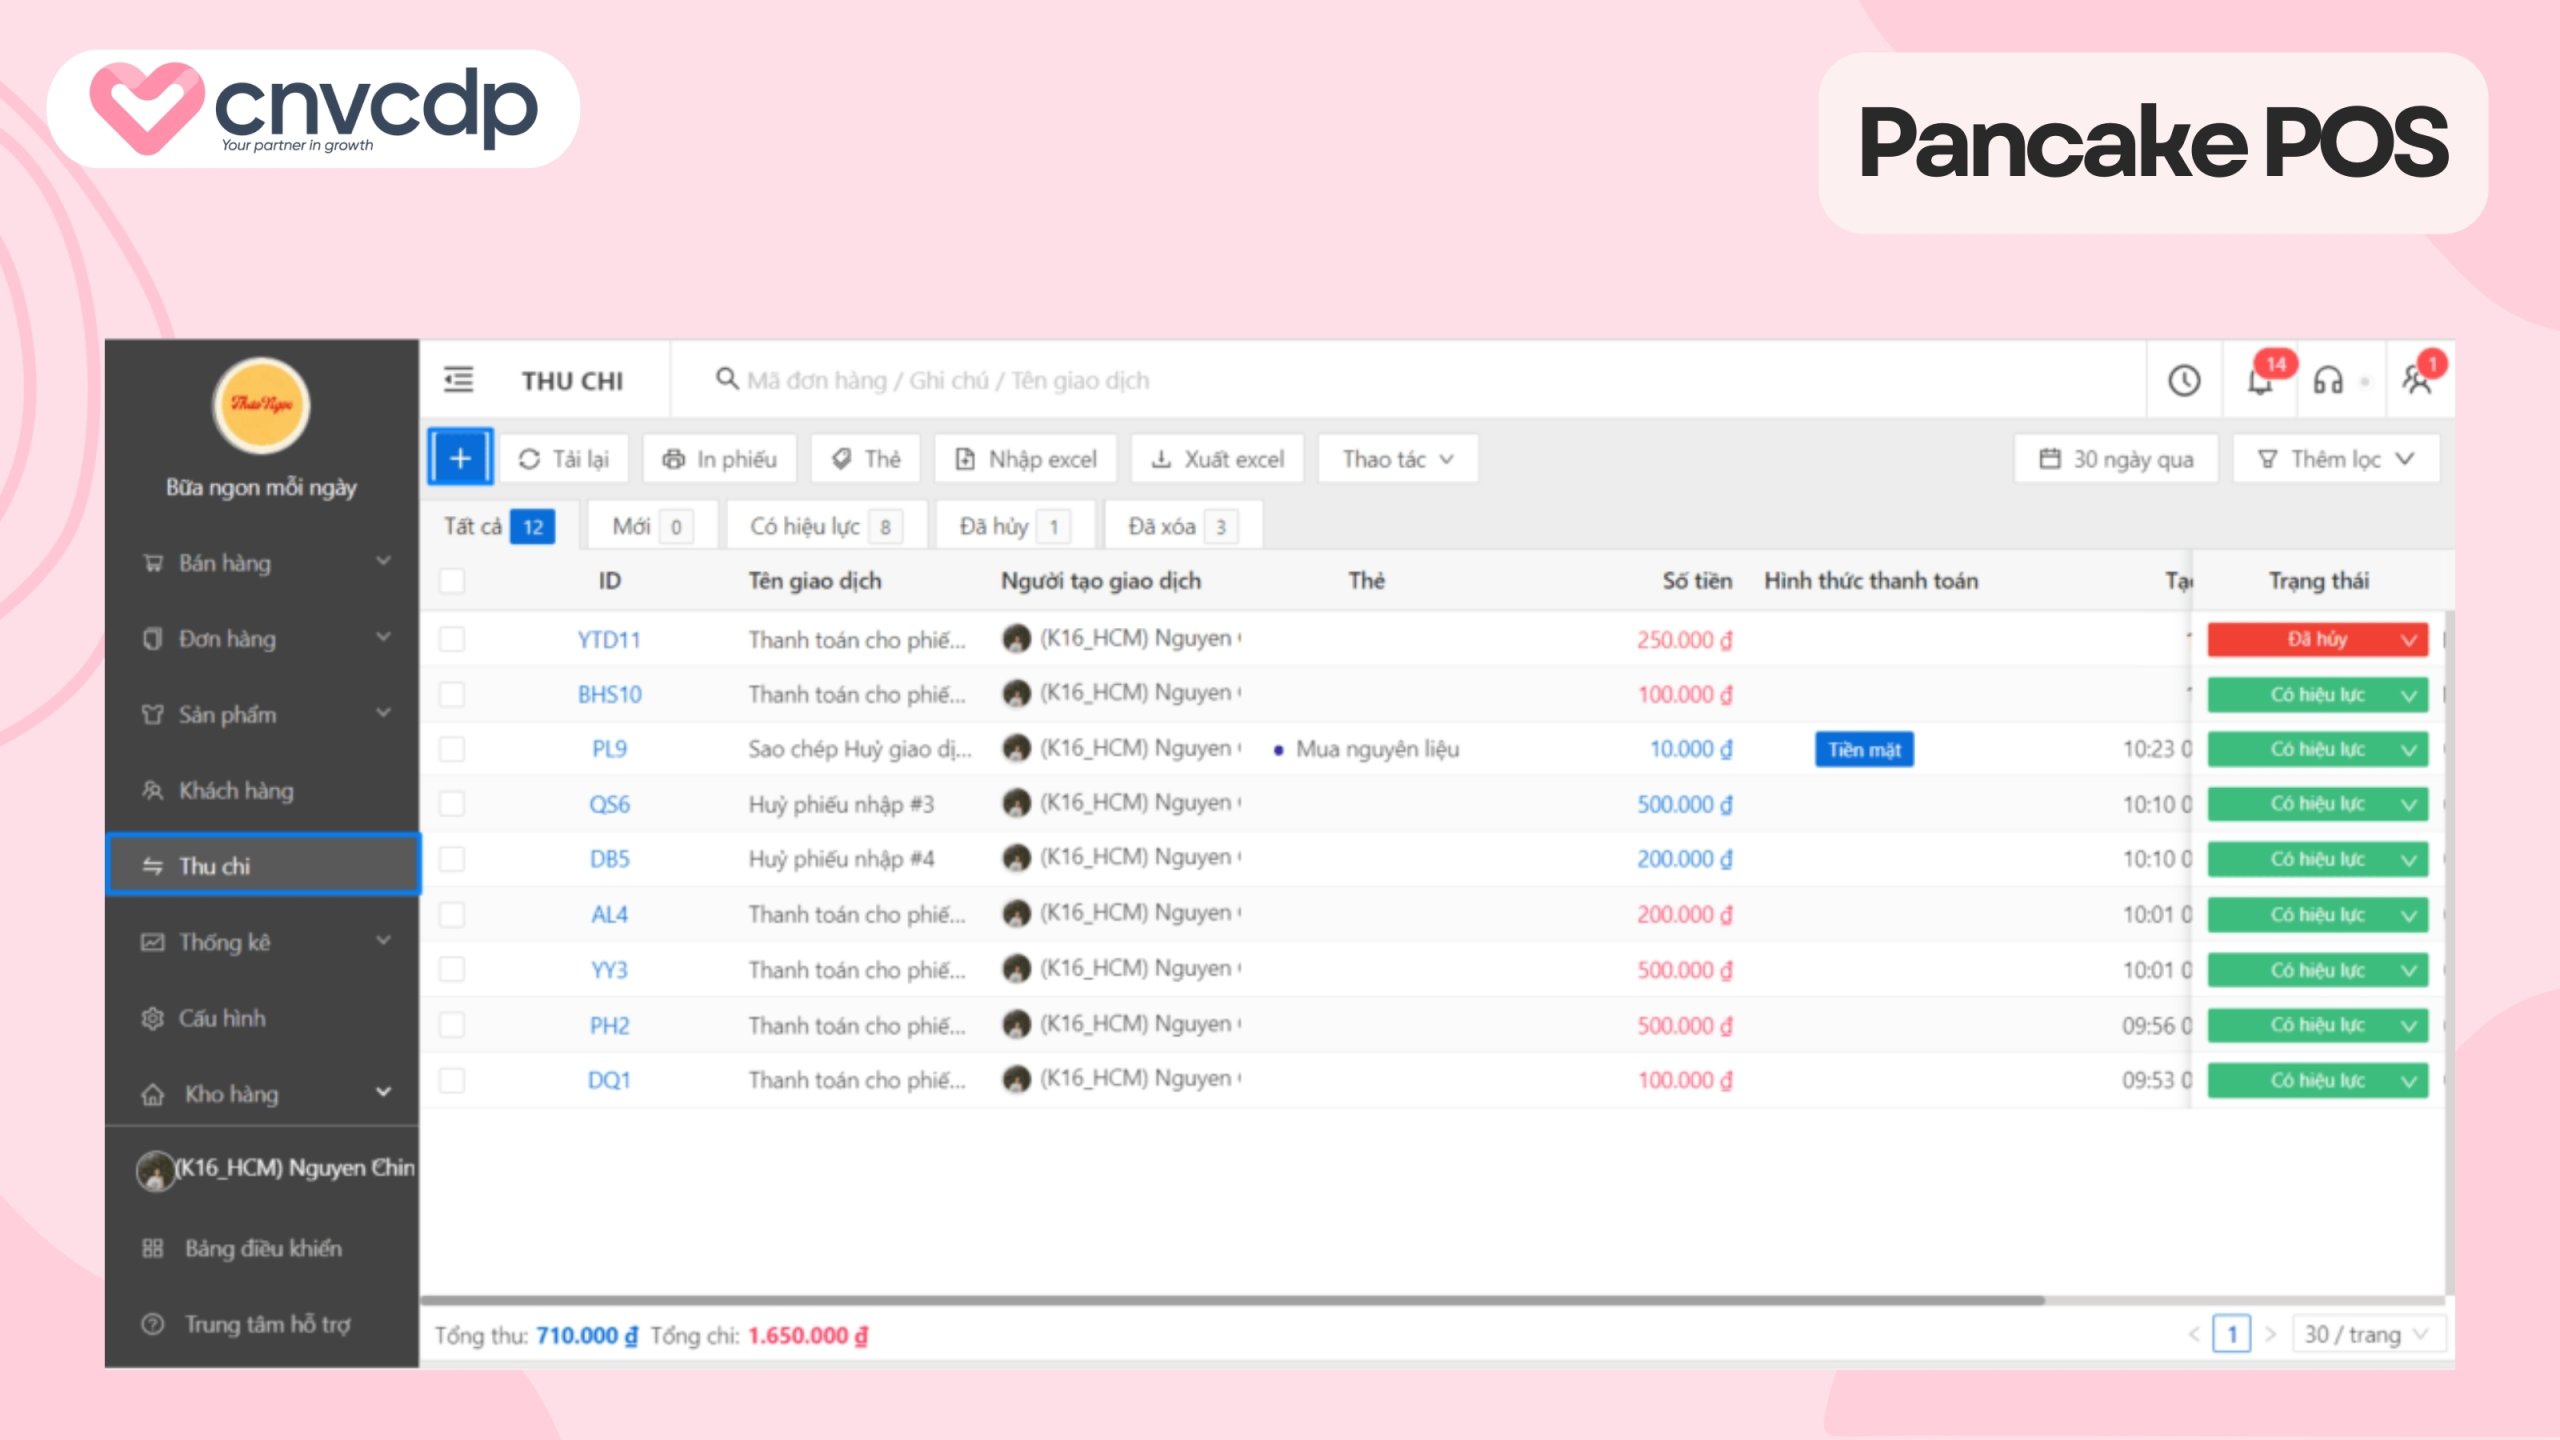This screenshot has width=2560, height=1440.
Task: Click the user icon with red badge
Action: [2417, 380]
